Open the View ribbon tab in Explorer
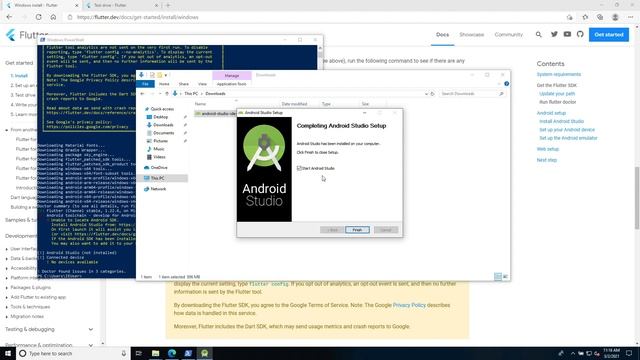The height and width of the screenshot is (360, 640). tap(202, 84)
